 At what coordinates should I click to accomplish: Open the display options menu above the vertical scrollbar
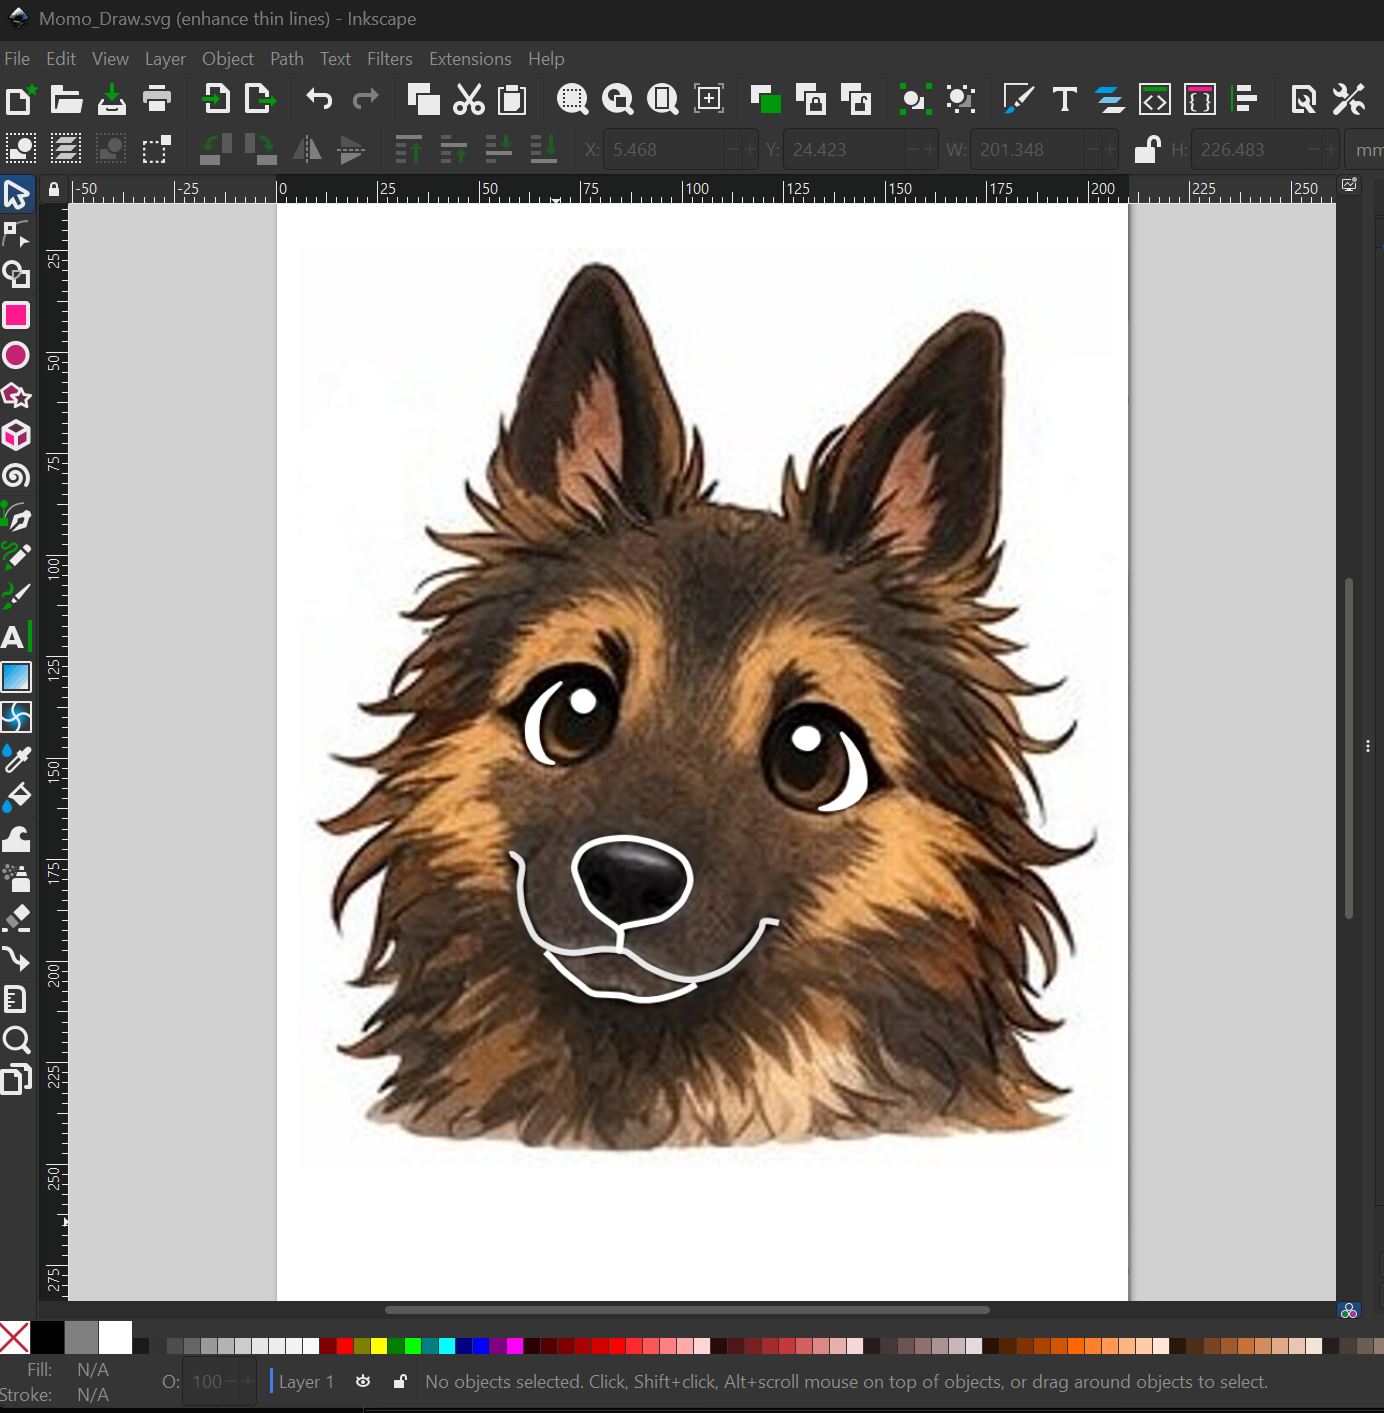pyautogui.click(x=1349, y=185)
